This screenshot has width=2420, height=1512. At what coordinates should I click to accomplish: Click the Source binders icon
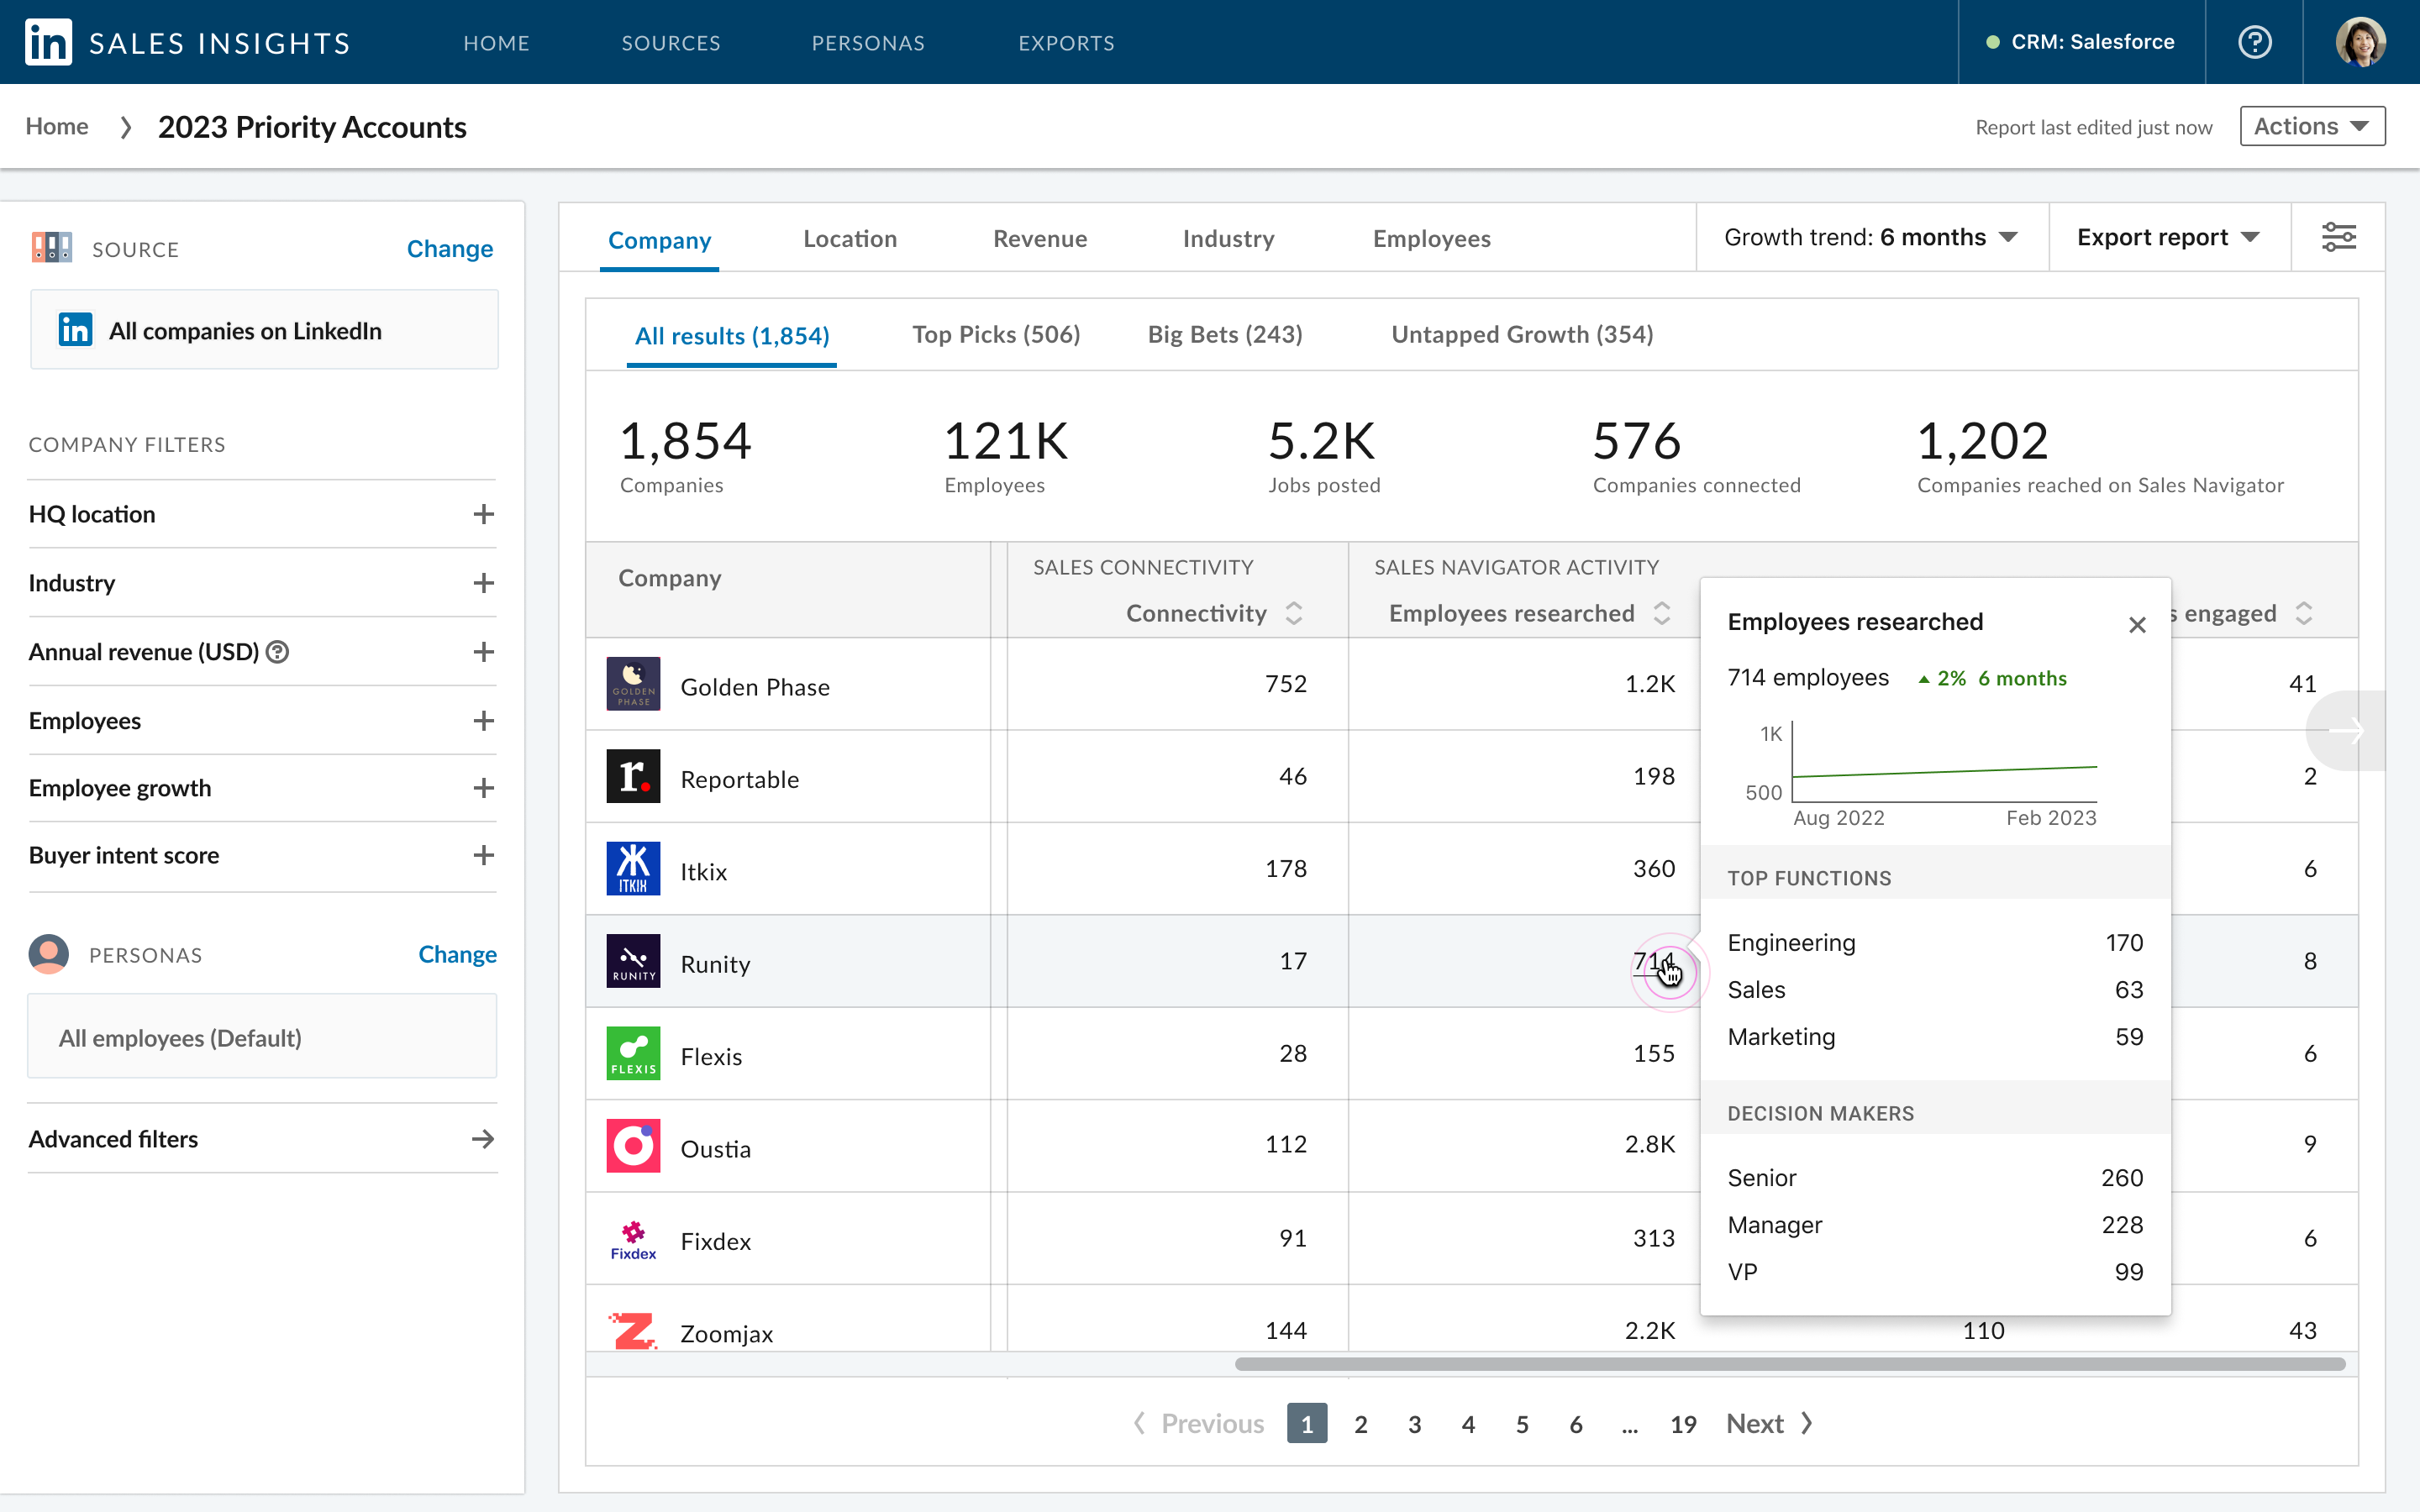point(51,248)
